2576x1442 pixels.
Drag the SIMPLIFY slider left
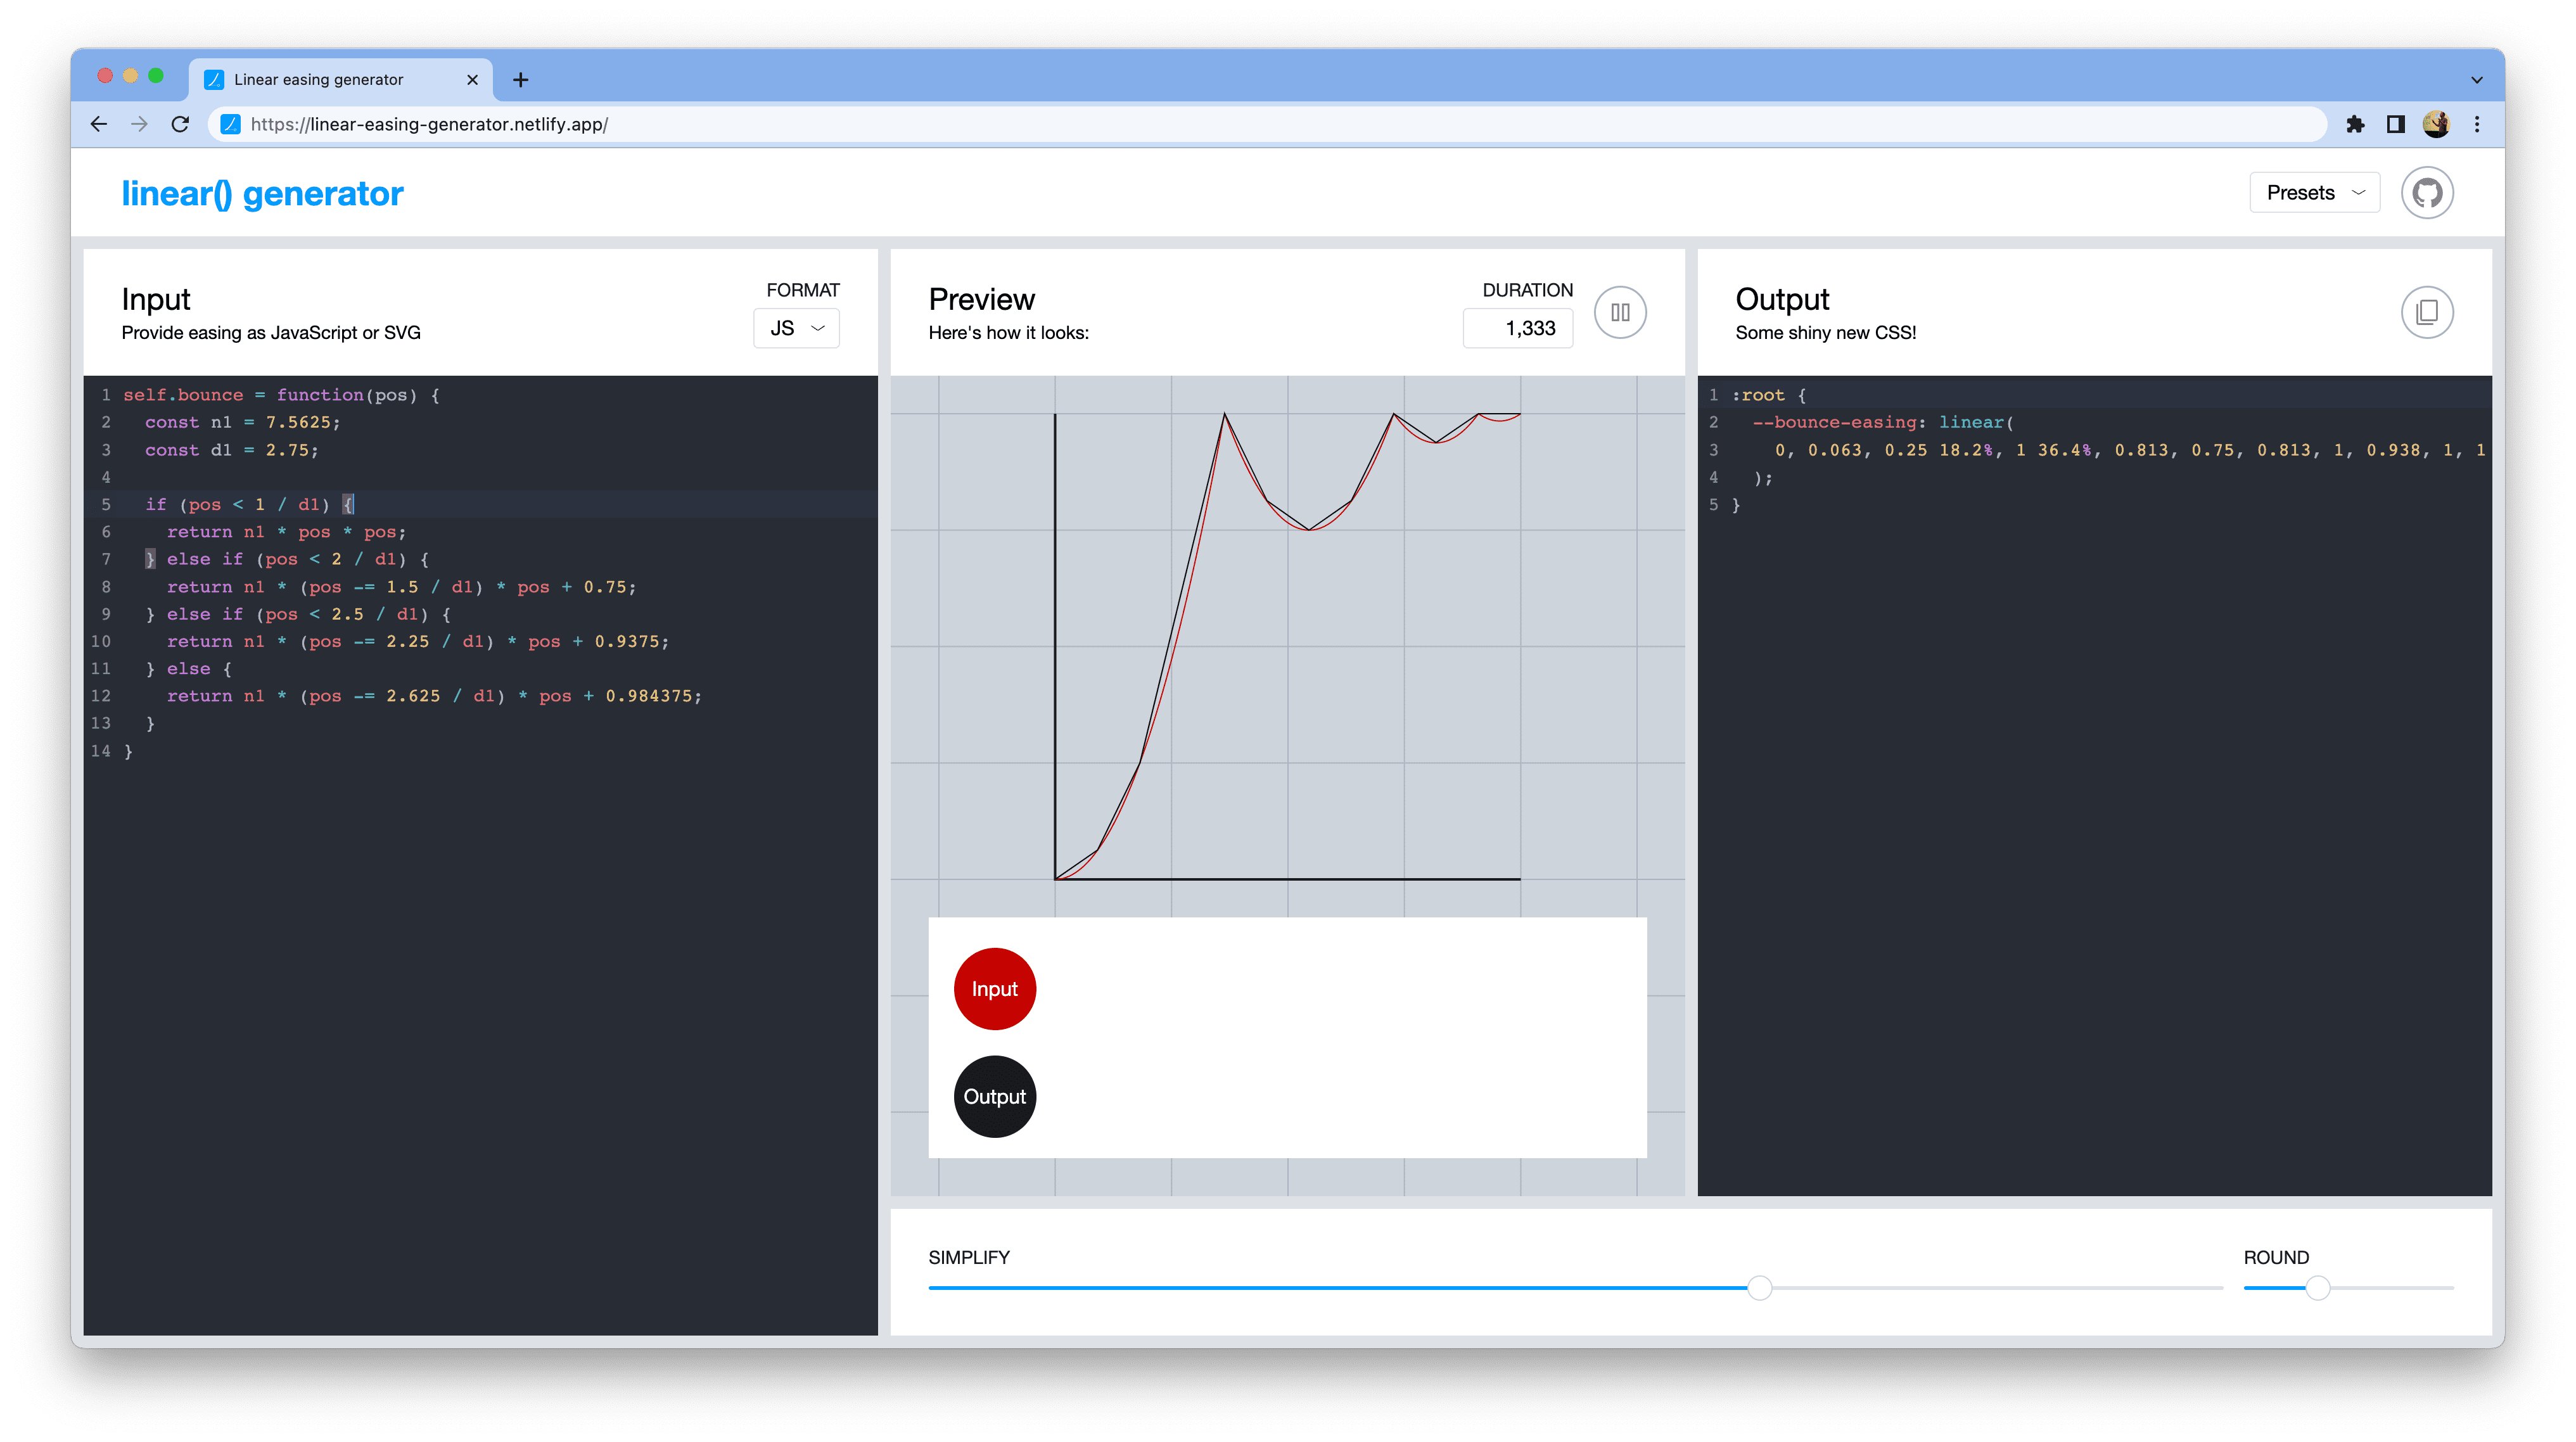1757,1288
